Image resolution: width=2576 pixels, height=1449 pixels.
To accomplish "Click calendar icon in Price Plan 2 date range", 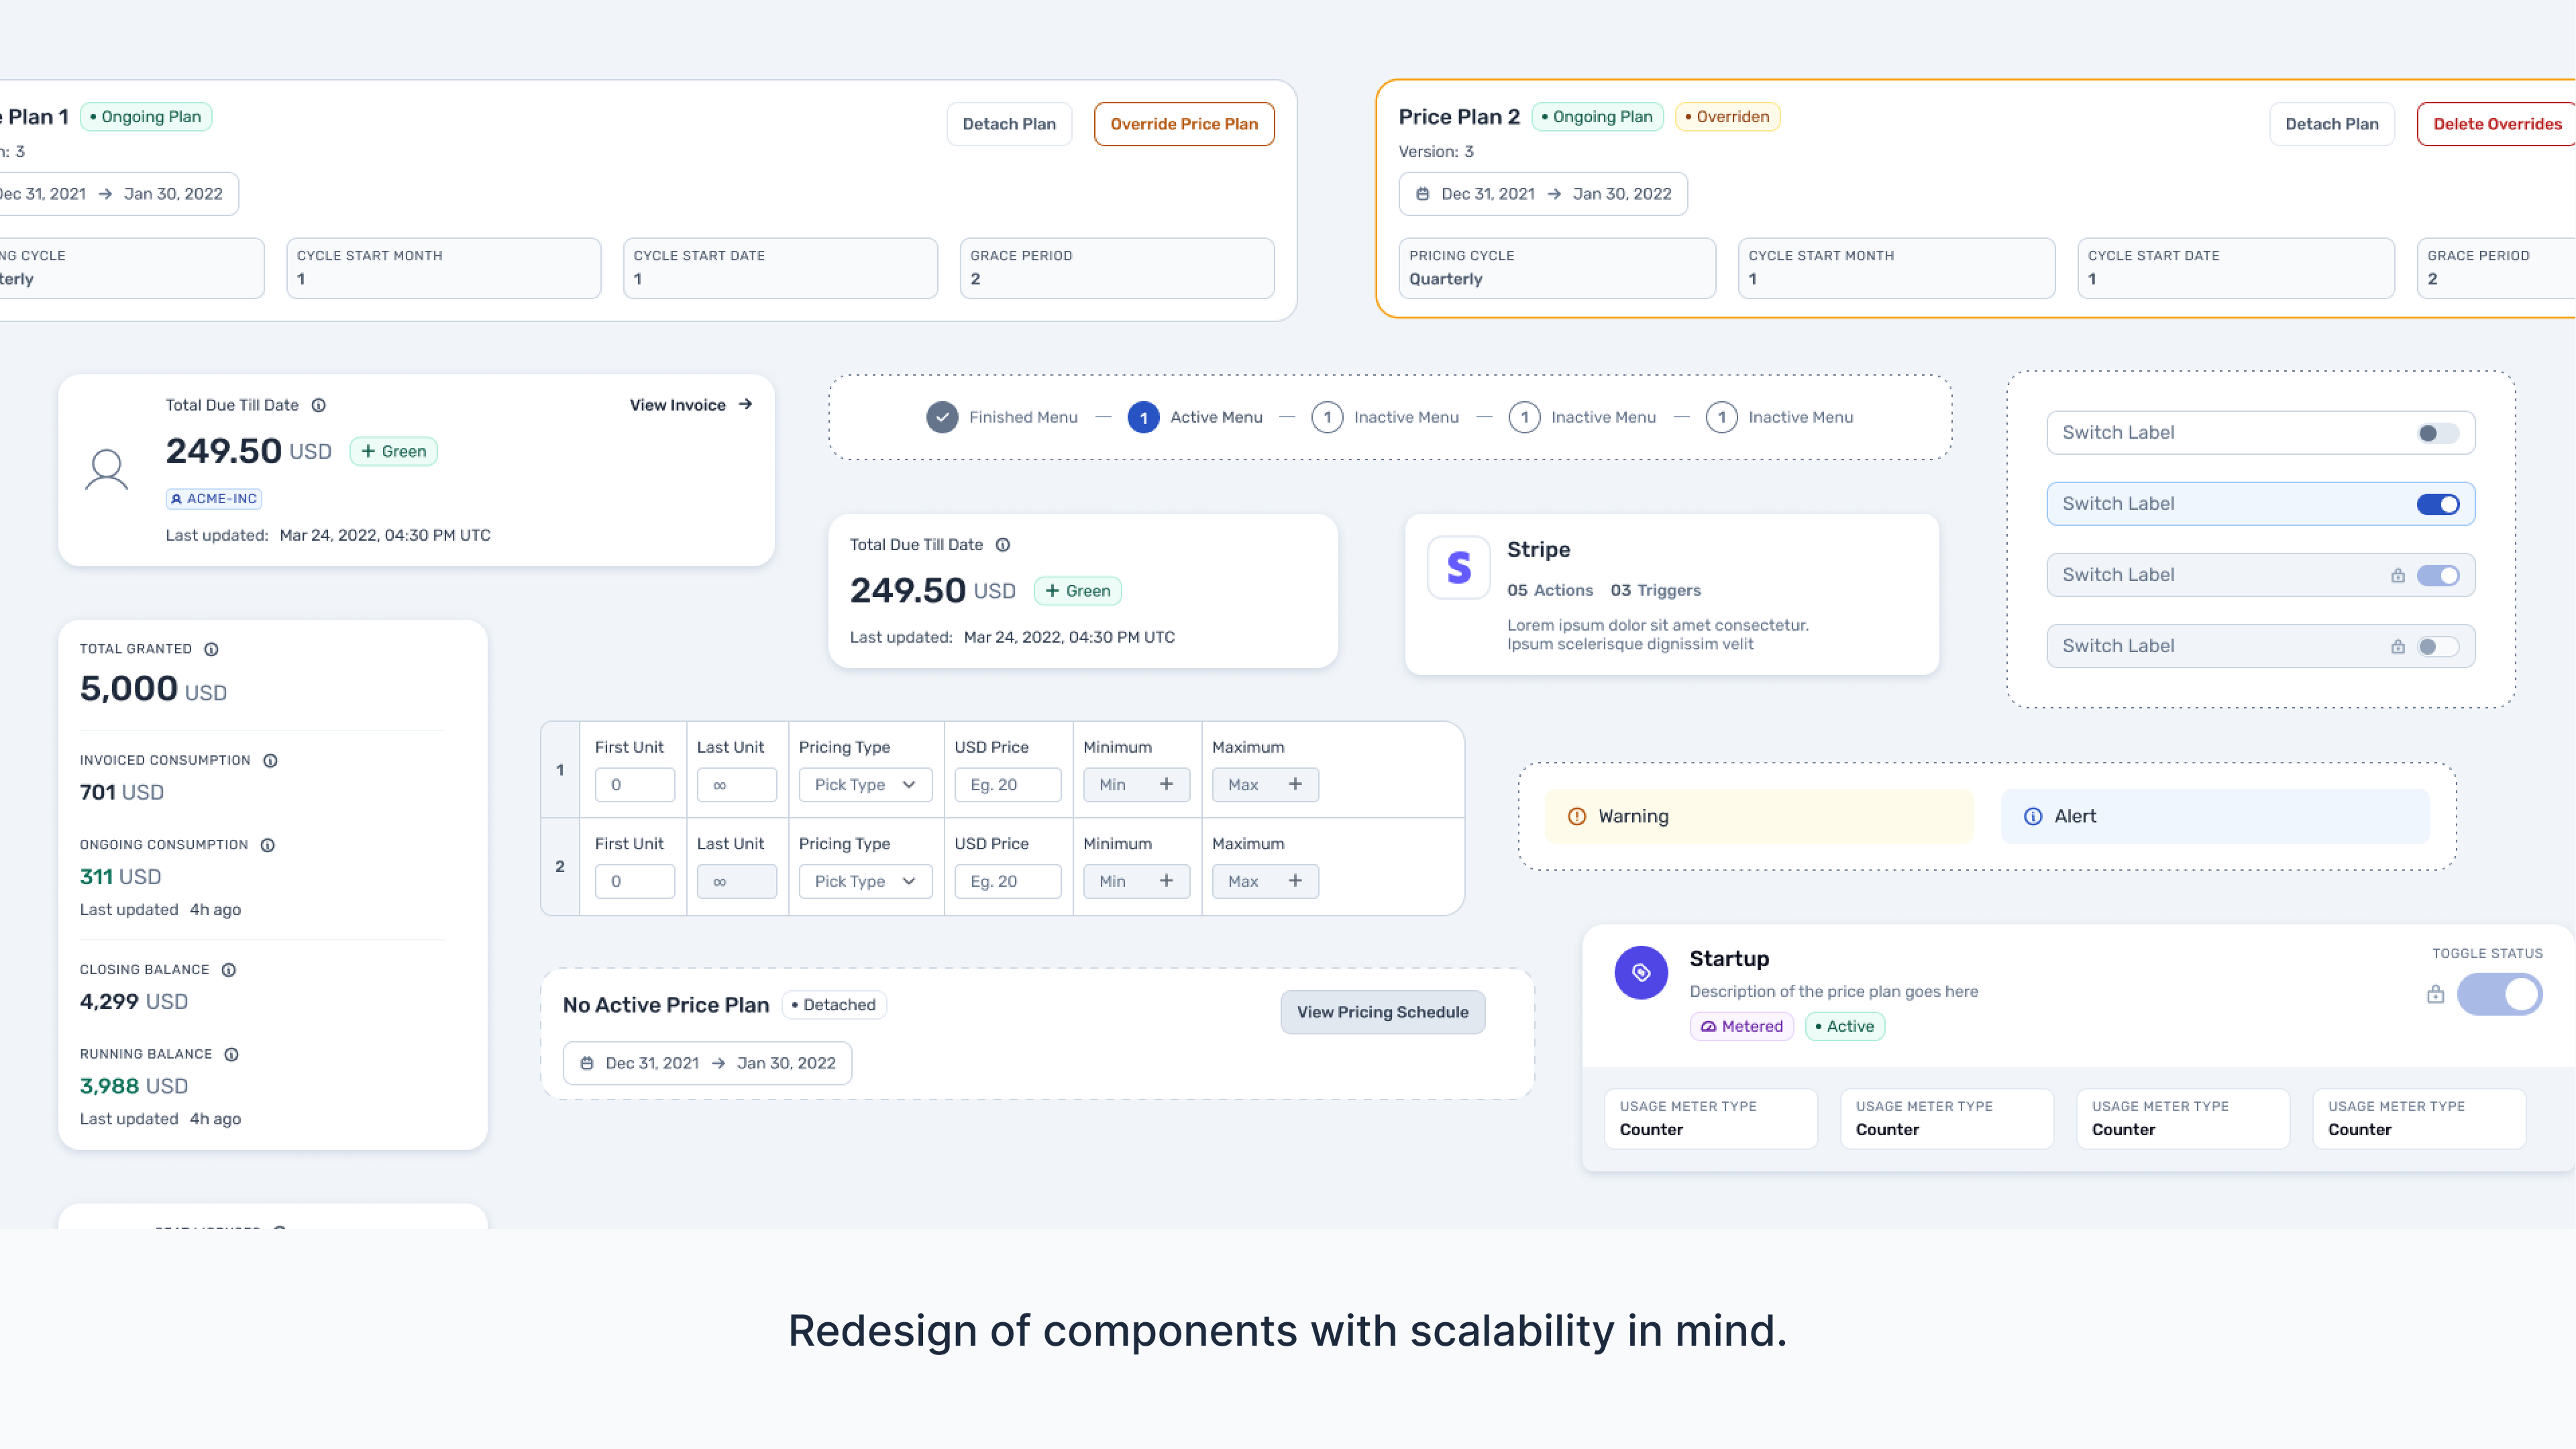I will [1422, 194].
